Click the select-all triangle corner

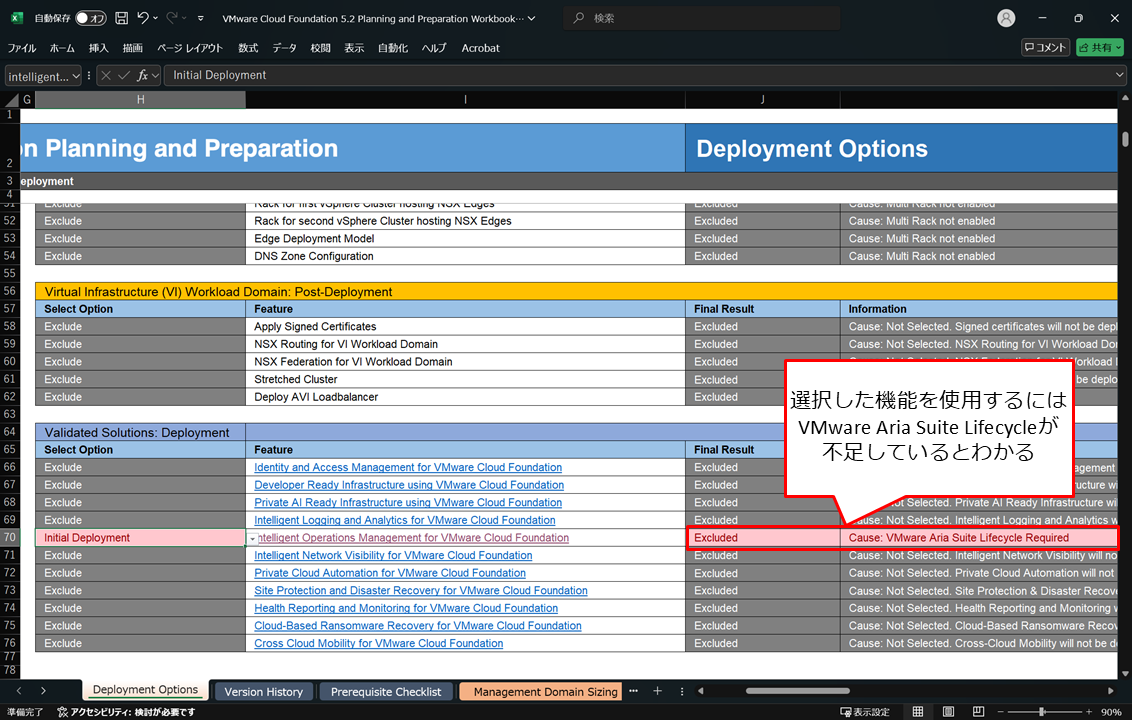[11, 100]
